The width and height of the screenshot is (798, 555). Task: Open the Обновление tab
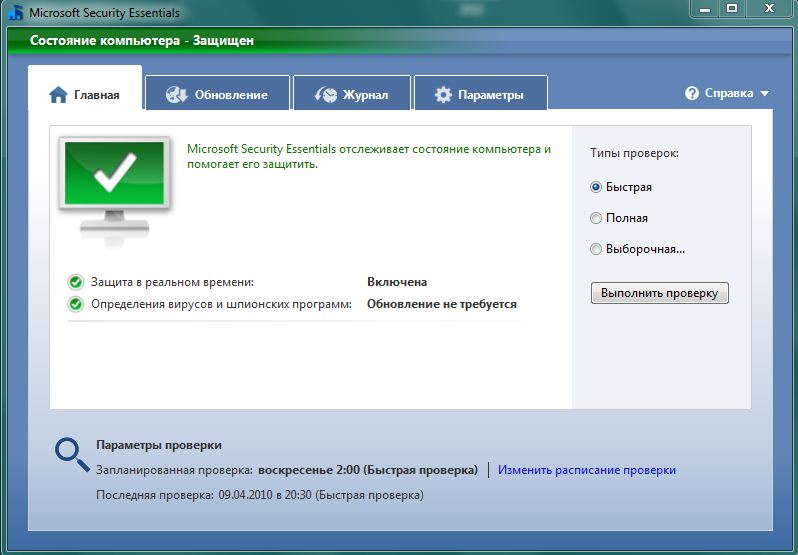point(217,93)
